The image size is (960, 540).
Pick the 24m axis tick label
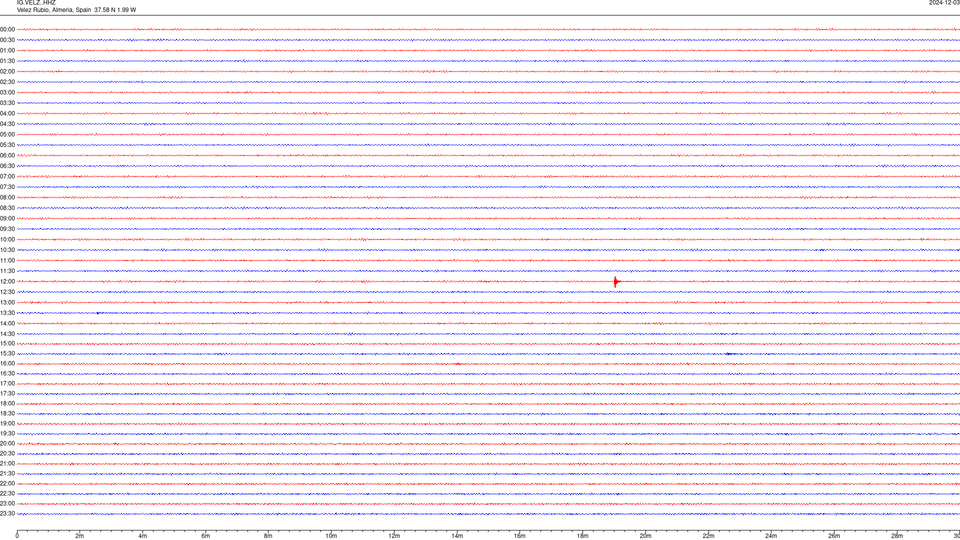[x=771, y=536]
